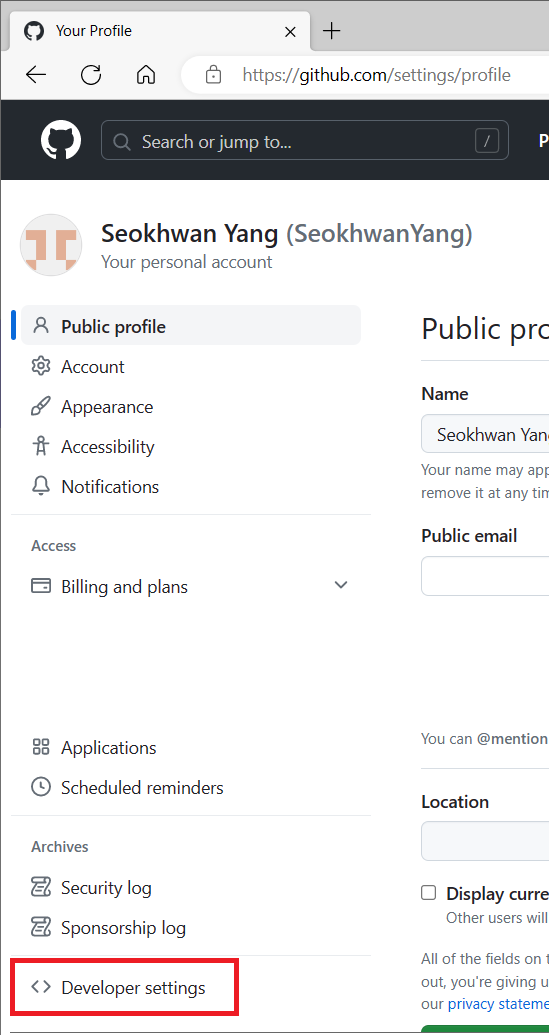
Task: Click the Name text input field
Action: tap(485, 434)
